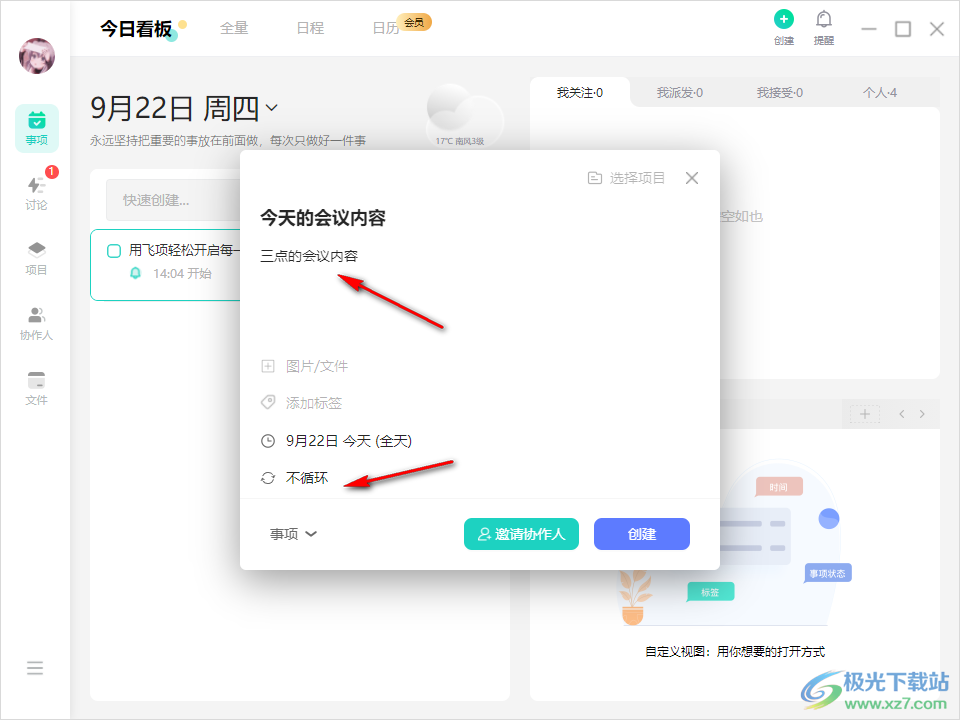
Task: Switch to the 全量 tab
Action: (x=234, y=28)
